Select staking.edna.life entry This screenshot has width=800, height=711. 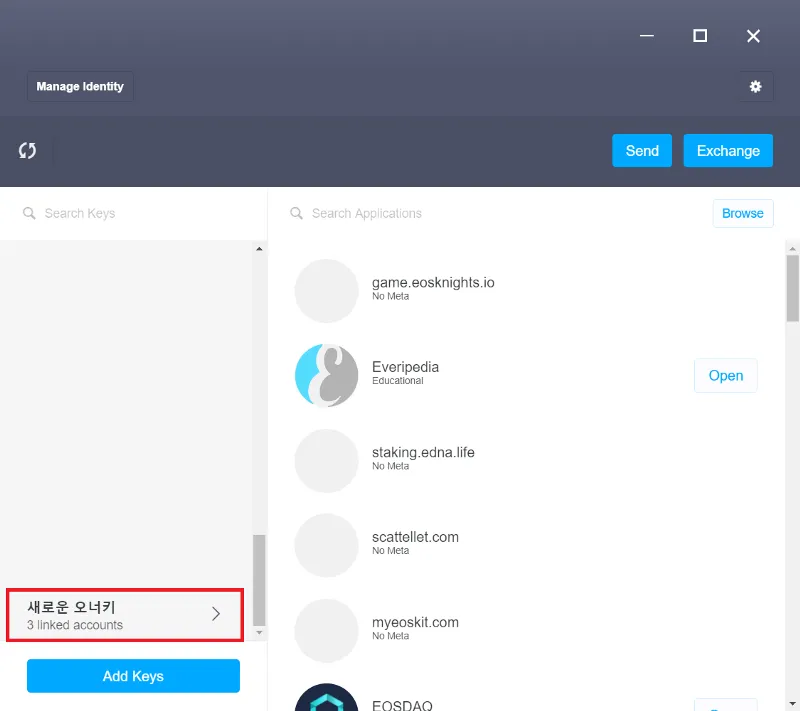click(x=423, y=452)
